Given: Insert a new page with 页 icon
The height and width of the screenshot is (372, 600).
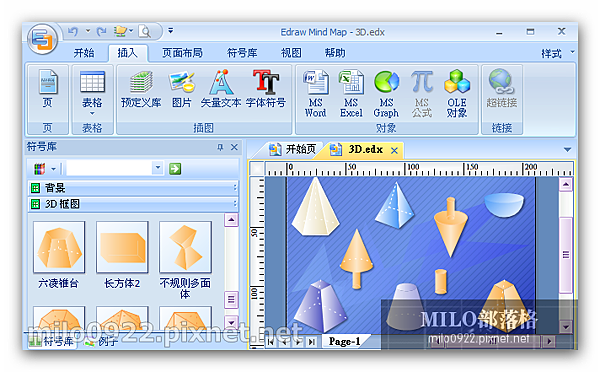Looking at the screenshot, I should pos(47,90).
